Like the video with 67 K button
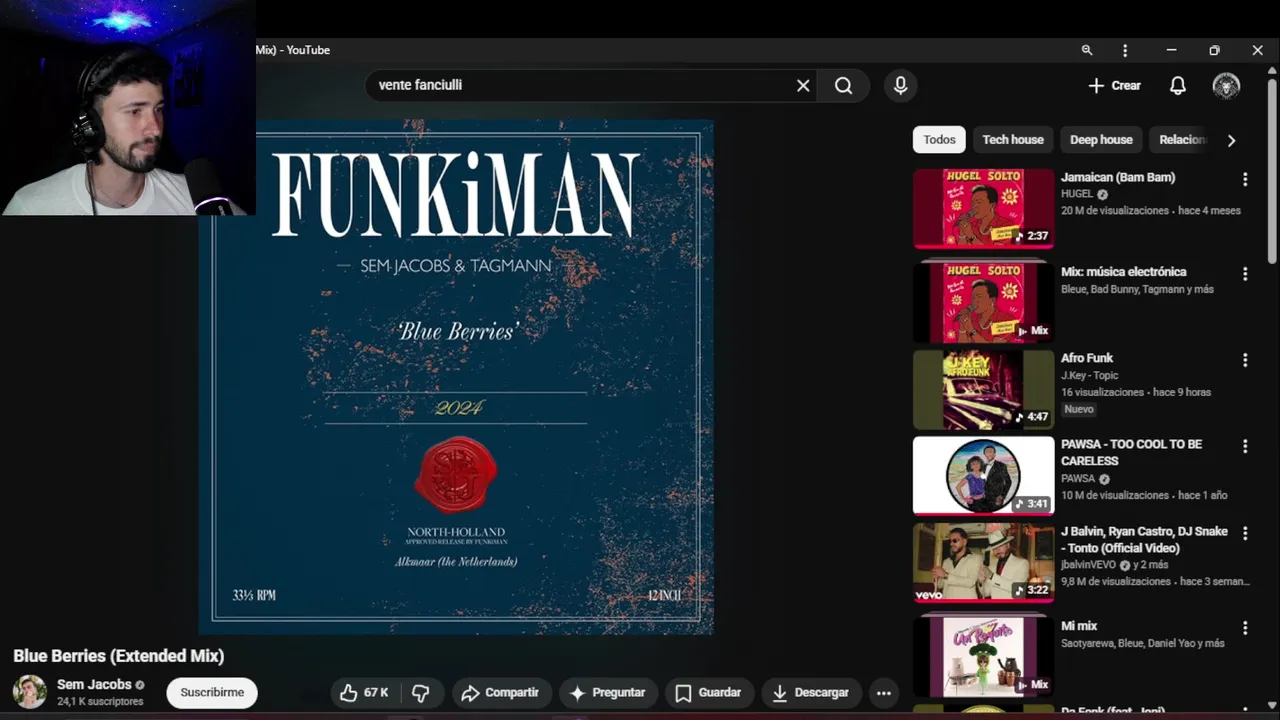Viewport: 1280px width, 720px height. tap(364, 692)
